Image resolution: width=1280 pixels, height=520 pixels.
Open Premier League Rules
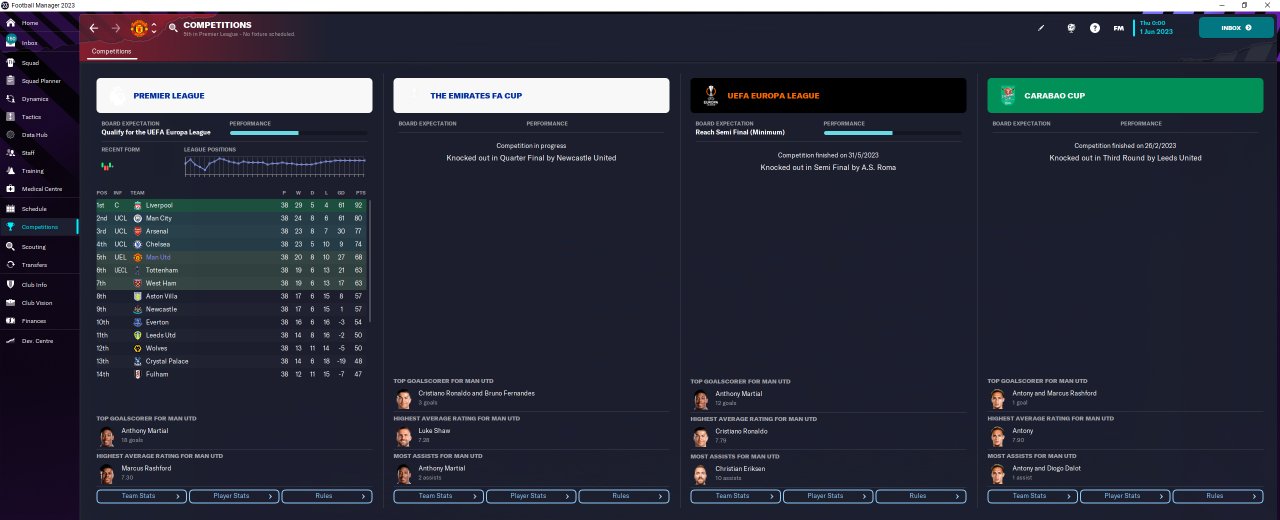[x=326, y=496]
